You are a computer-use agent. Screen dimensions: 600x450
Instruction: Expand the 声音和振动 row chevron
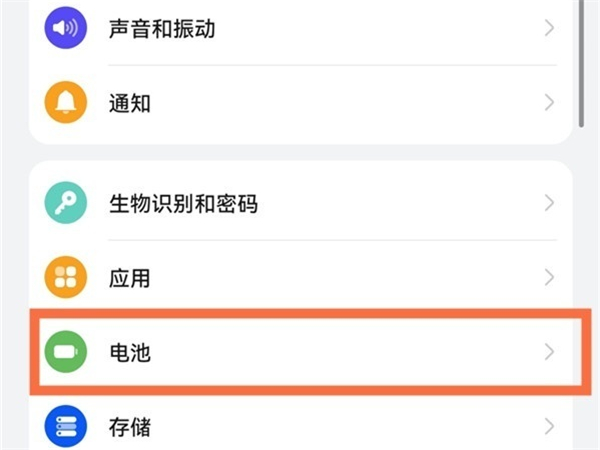click(549, 28)
